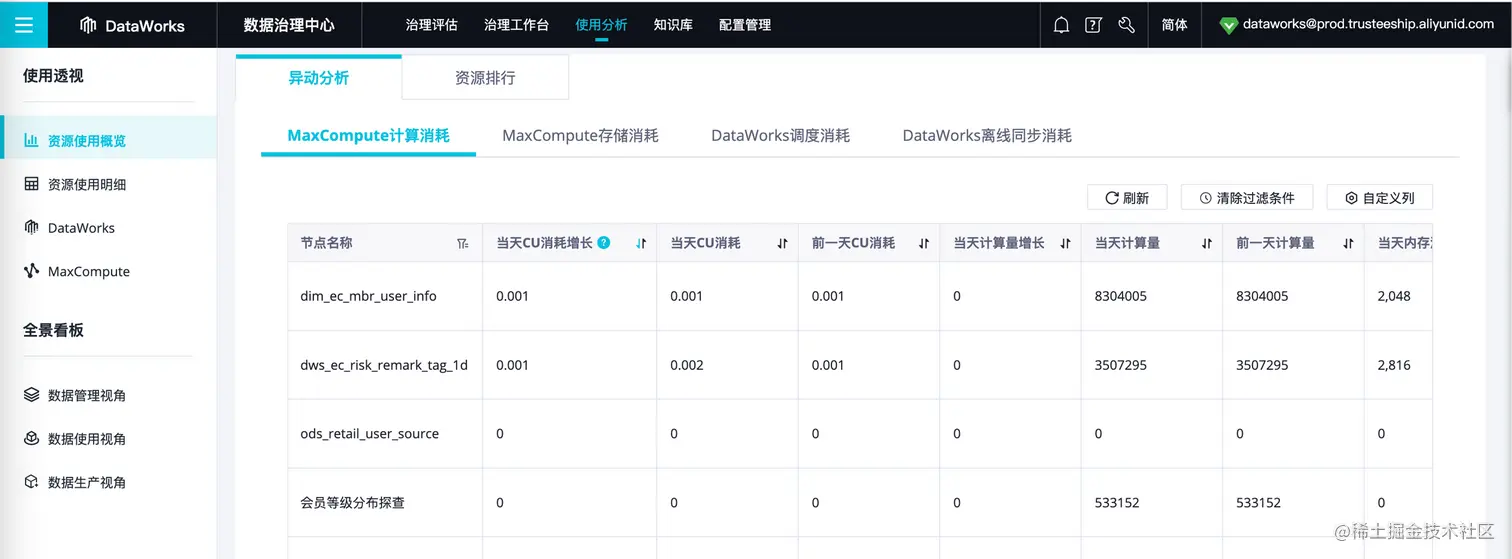Click the DataWorks logo
The height and width of the screenshot is (559, 1512).
click(x=132, y=25)
